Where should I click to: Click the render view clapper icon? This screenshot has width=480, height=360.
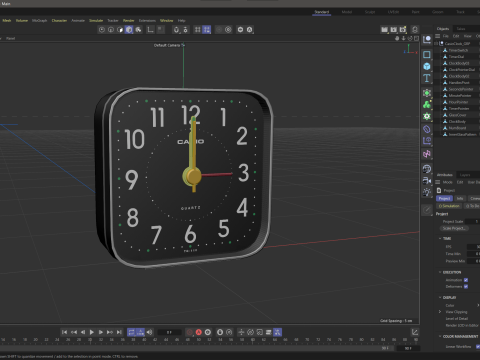[384, 30]
